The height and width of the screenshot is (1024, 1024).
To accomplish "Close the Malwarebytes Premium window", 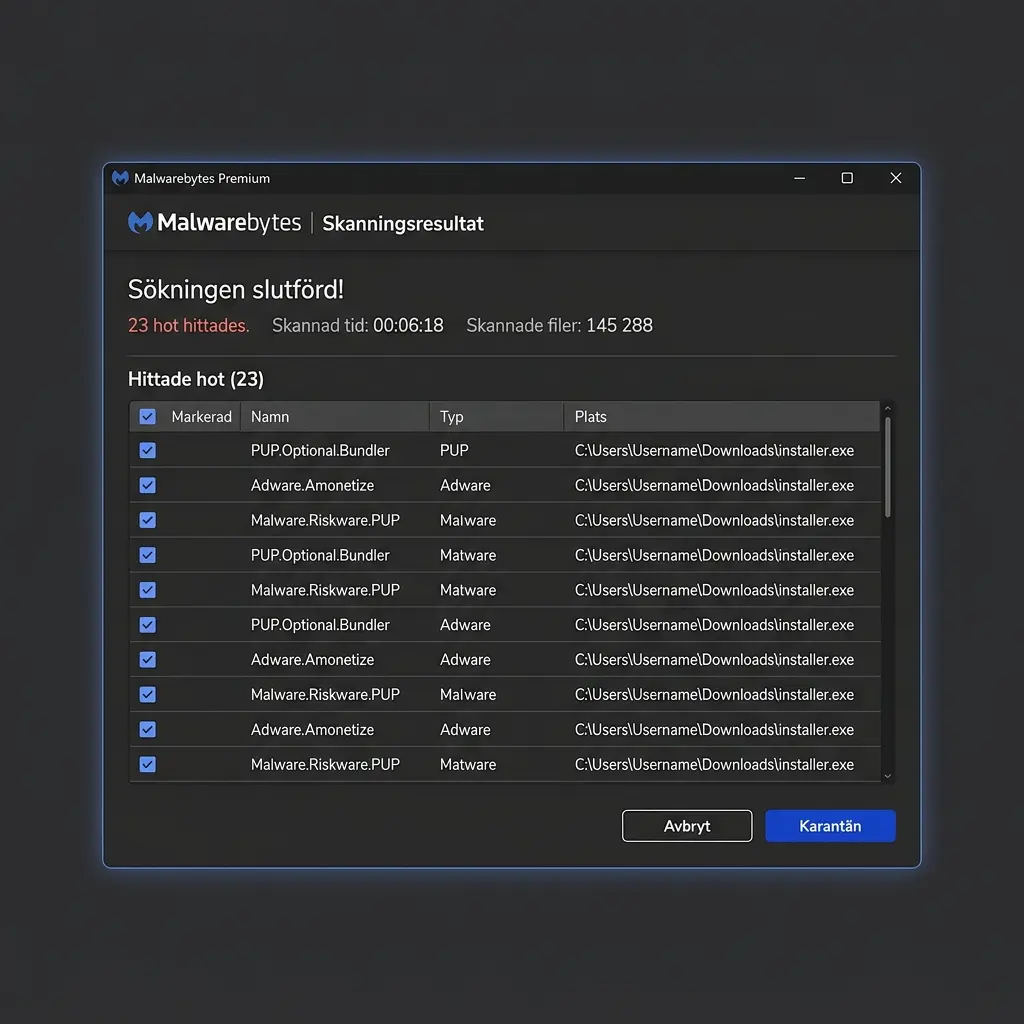I will (896, 178).
